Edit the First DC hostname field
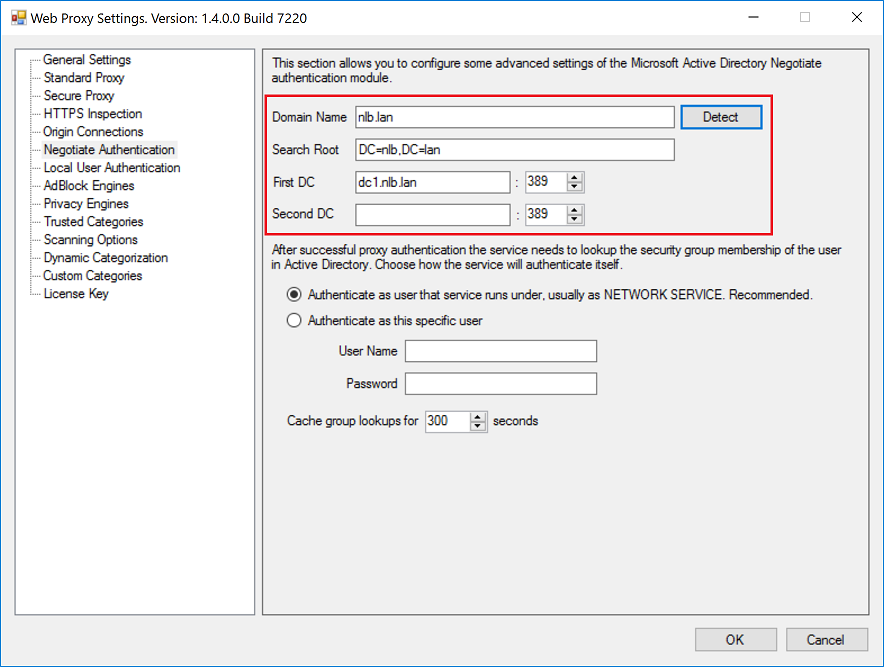 (x=433, y=183)
